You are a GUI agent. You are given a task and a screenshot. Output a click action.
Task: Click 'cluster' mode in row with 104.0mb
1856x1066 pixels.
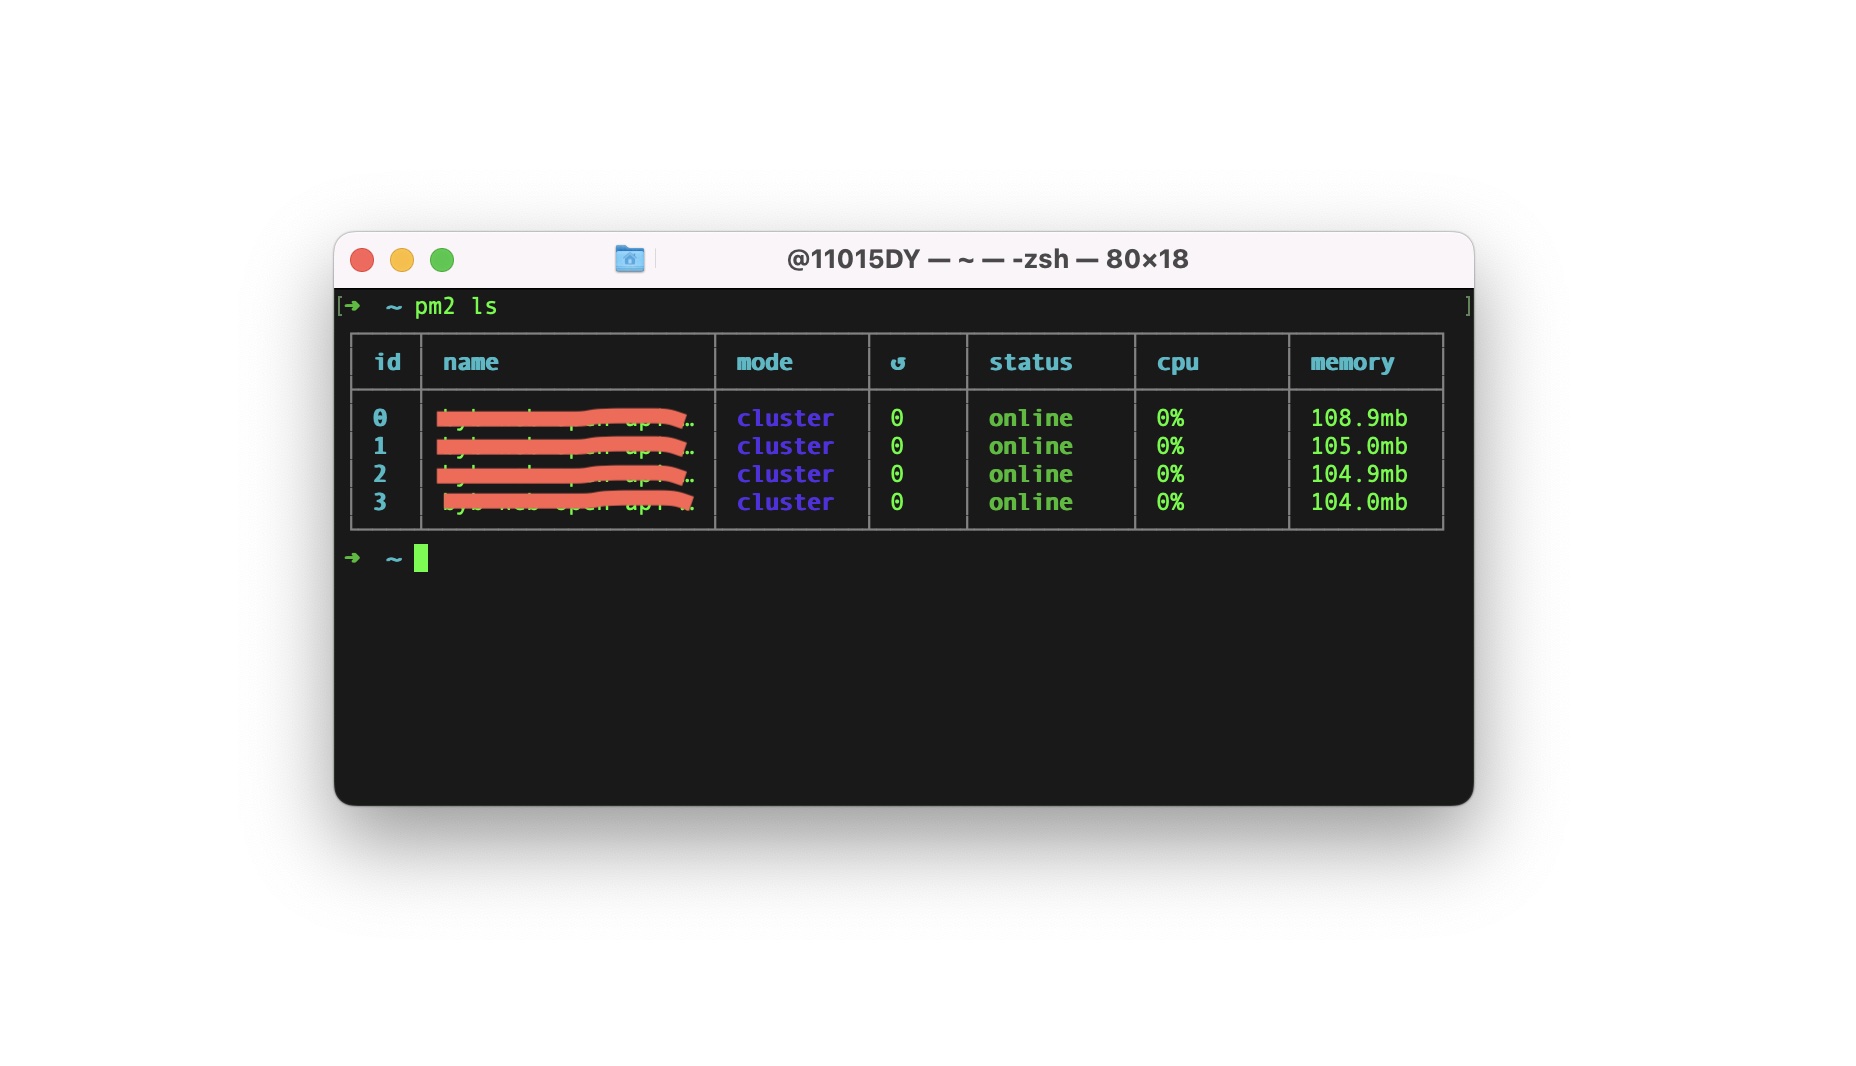pos(785,502)
